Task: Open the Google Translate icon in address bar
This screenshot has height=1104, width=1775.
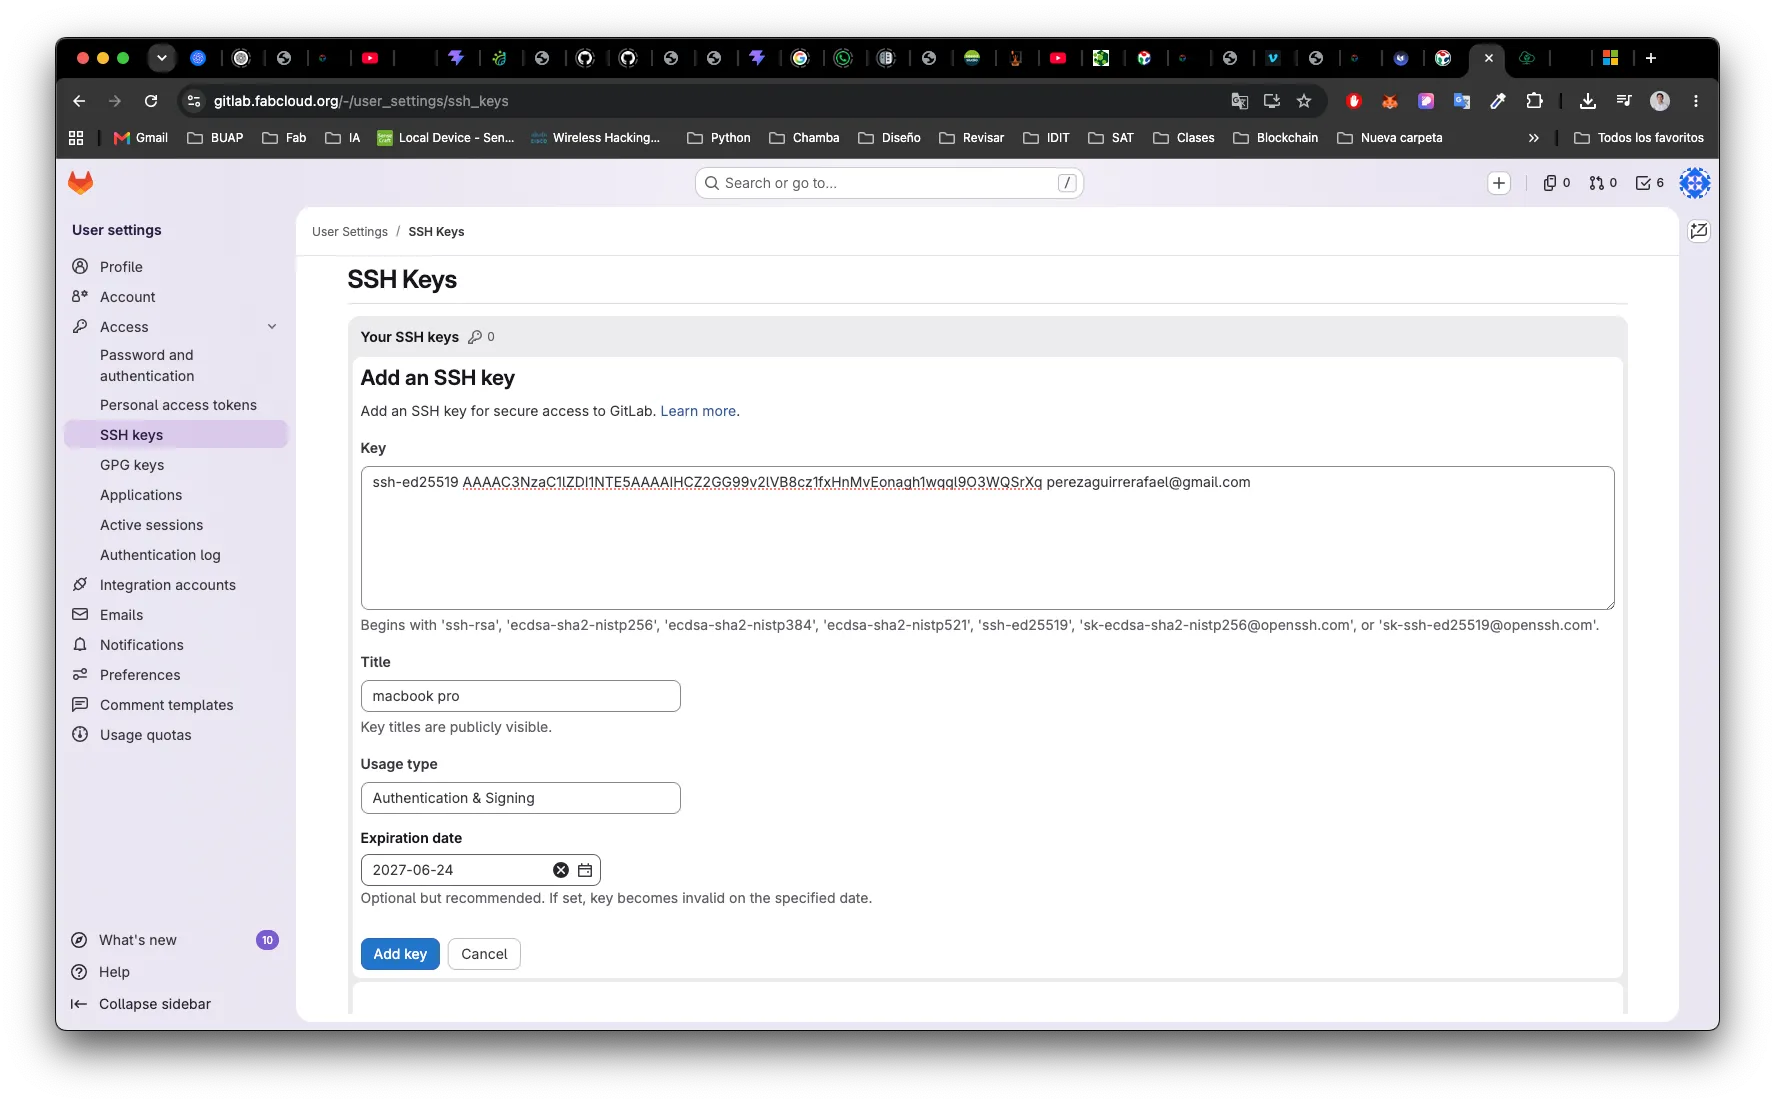Action: tap(1239, 101)
